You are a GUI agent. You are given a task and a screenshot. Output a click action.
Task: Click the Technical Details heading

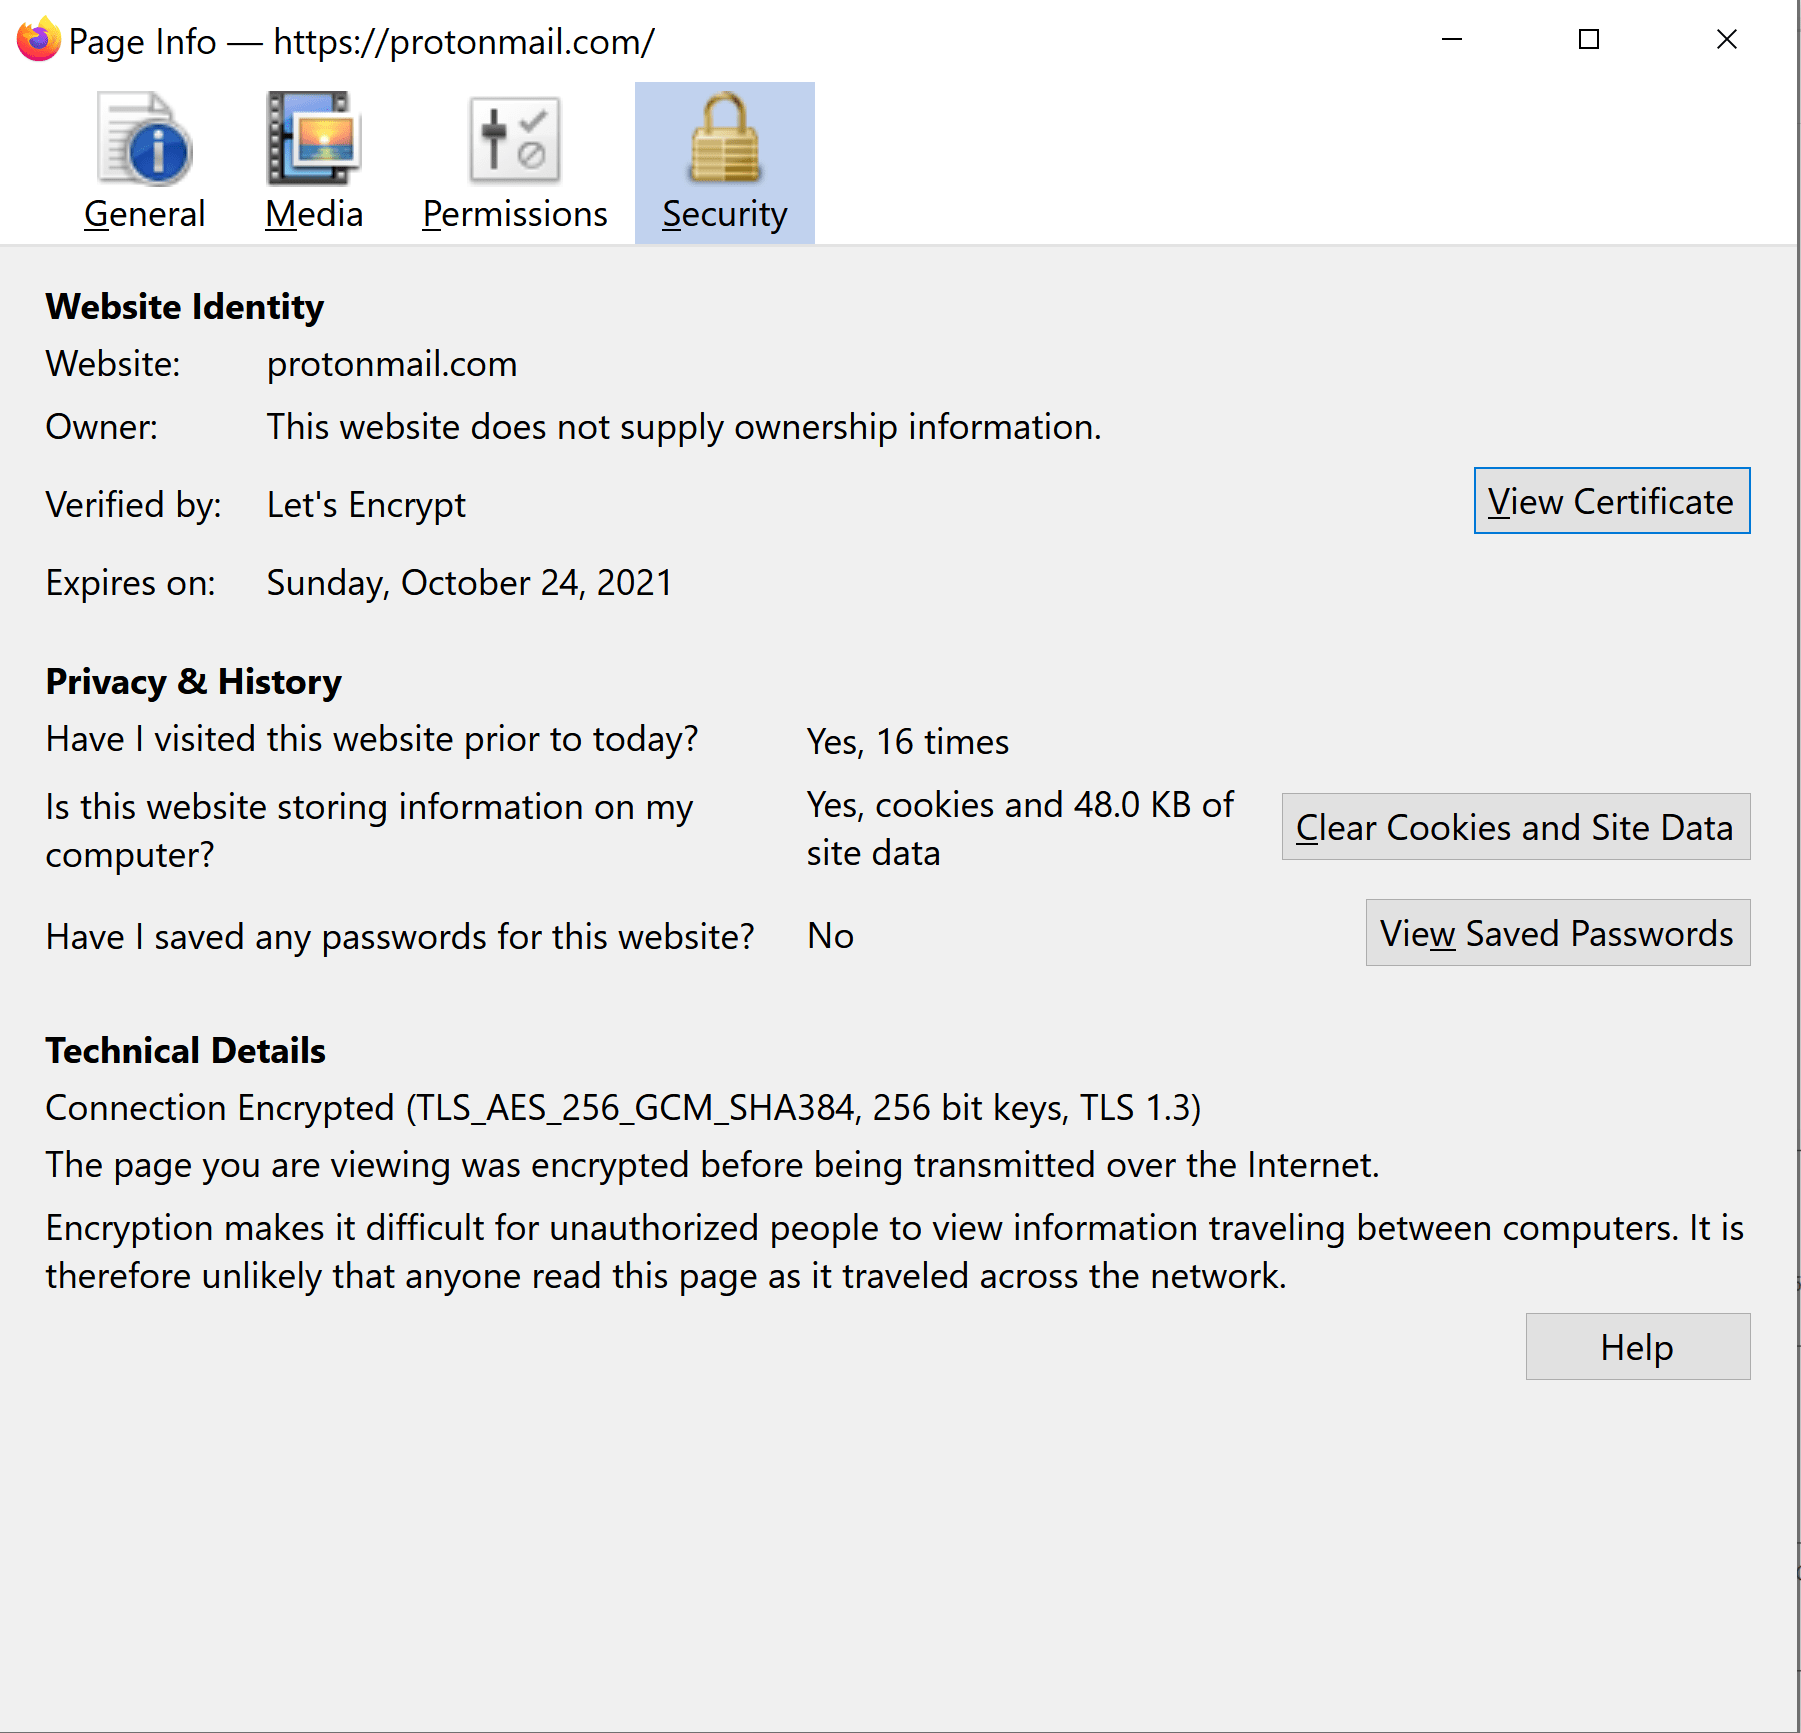186,1051
